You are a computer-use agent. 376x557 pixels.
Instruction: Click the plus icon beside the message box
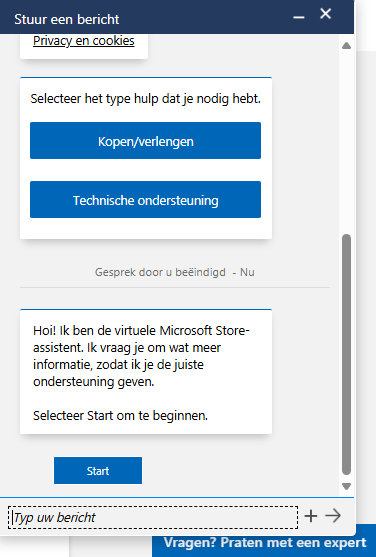[311, 516]
